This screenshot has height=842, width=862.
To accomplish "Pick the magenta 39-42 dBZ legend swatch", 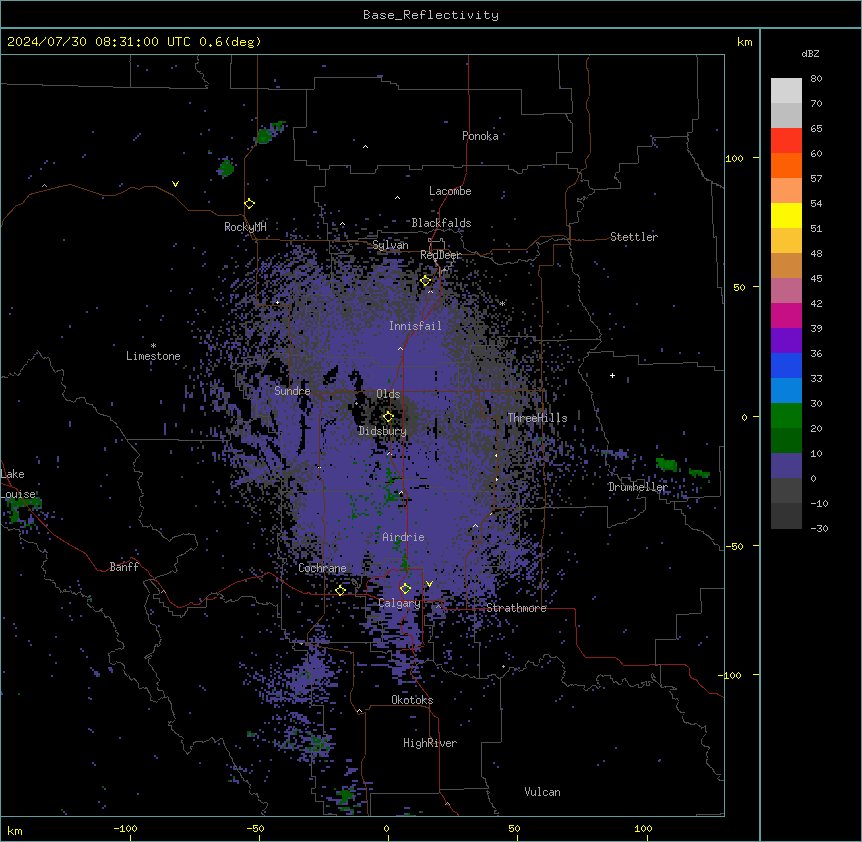I will coord(786,315).
